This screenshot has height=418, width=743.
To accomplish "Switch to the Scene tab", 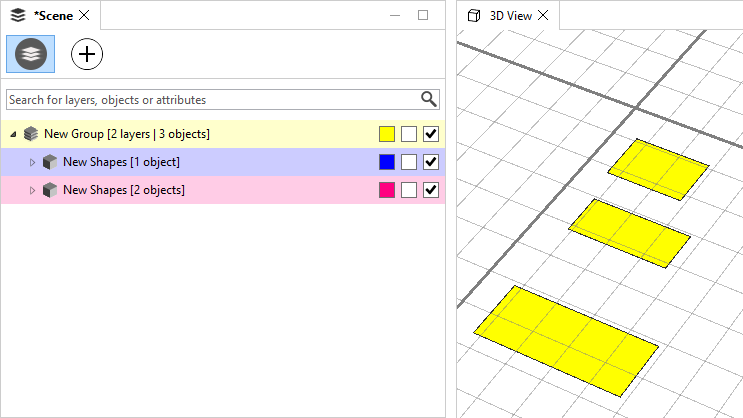I will (52, 15).
